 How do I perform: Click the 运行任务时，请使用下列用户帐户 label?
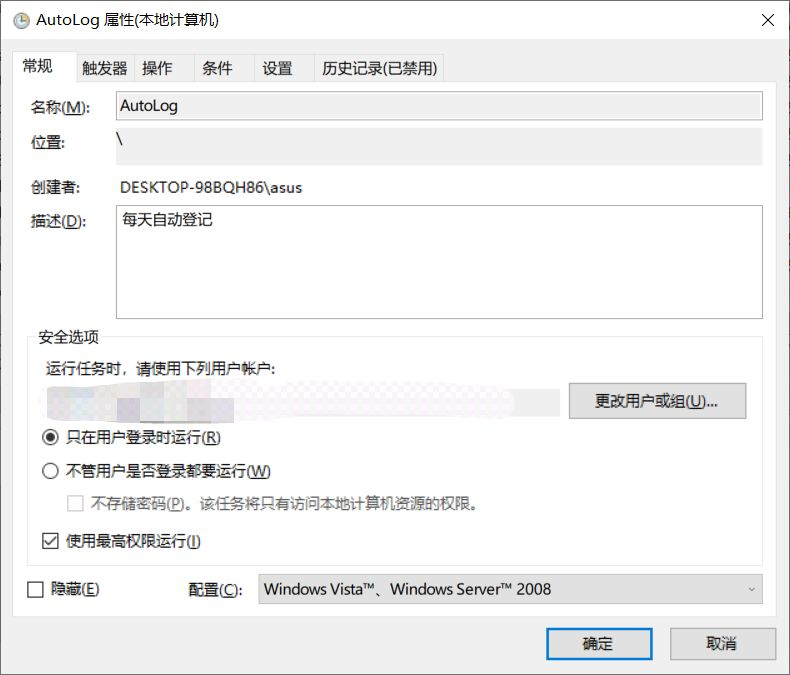tap(161, 369)
